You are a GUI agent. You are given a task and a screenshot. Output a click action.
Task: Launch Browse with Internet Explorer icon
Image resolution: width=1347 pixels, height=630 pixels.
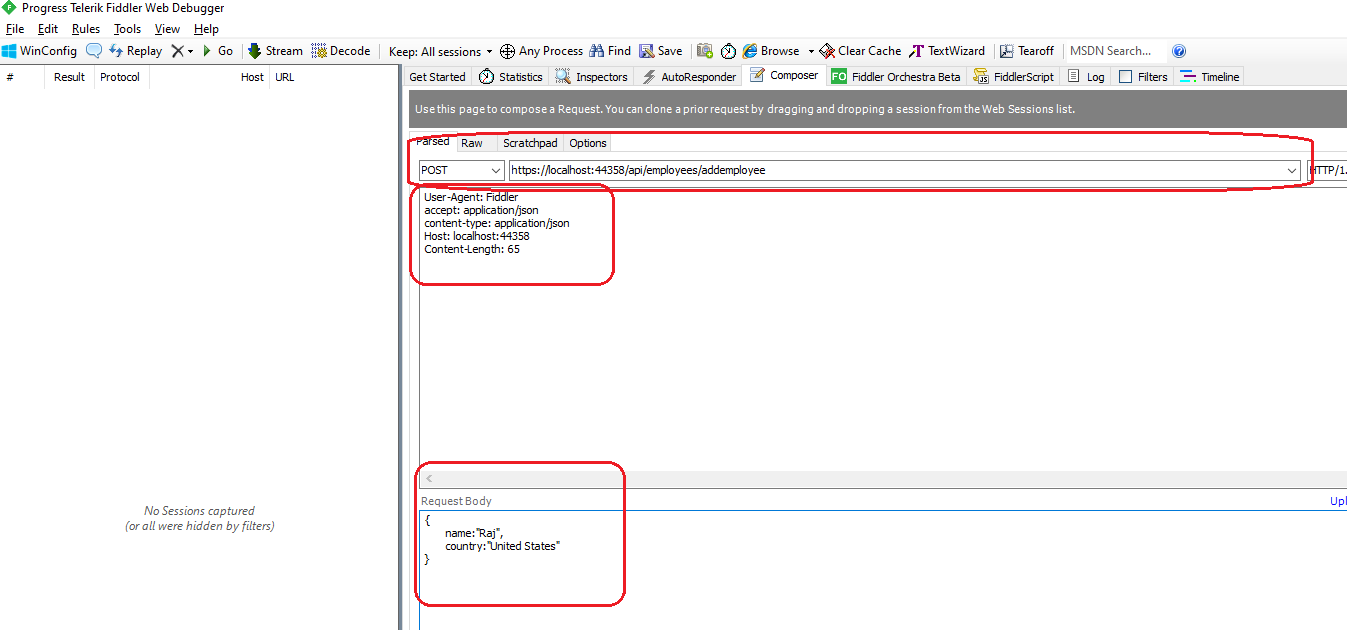771,51
